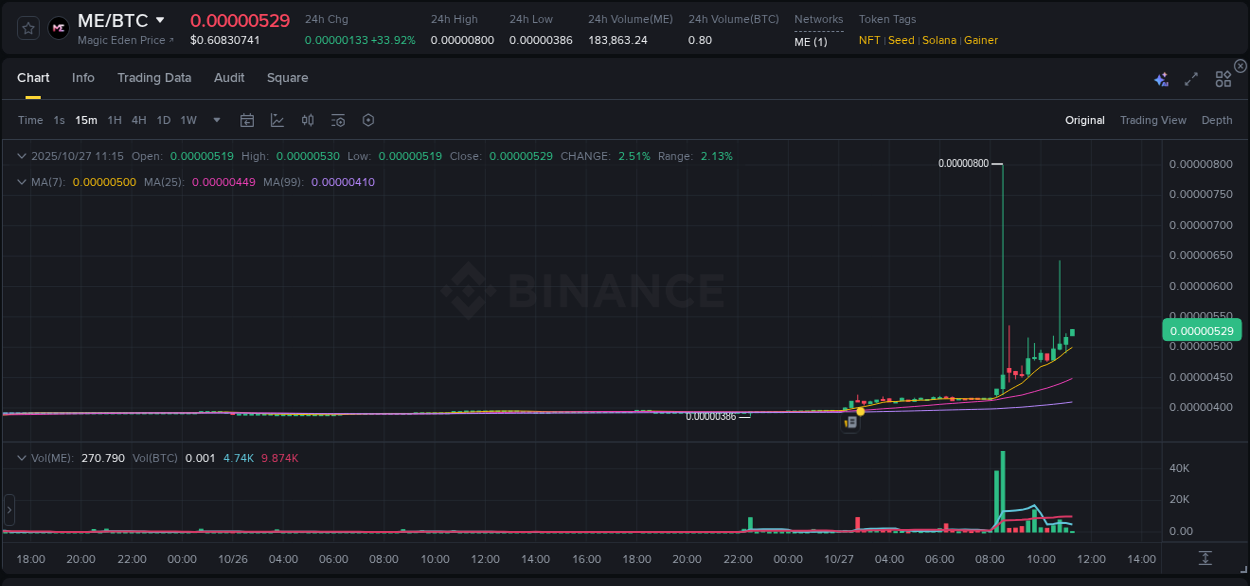
Task: Open the indicators list icon
Action: [337, 119]
